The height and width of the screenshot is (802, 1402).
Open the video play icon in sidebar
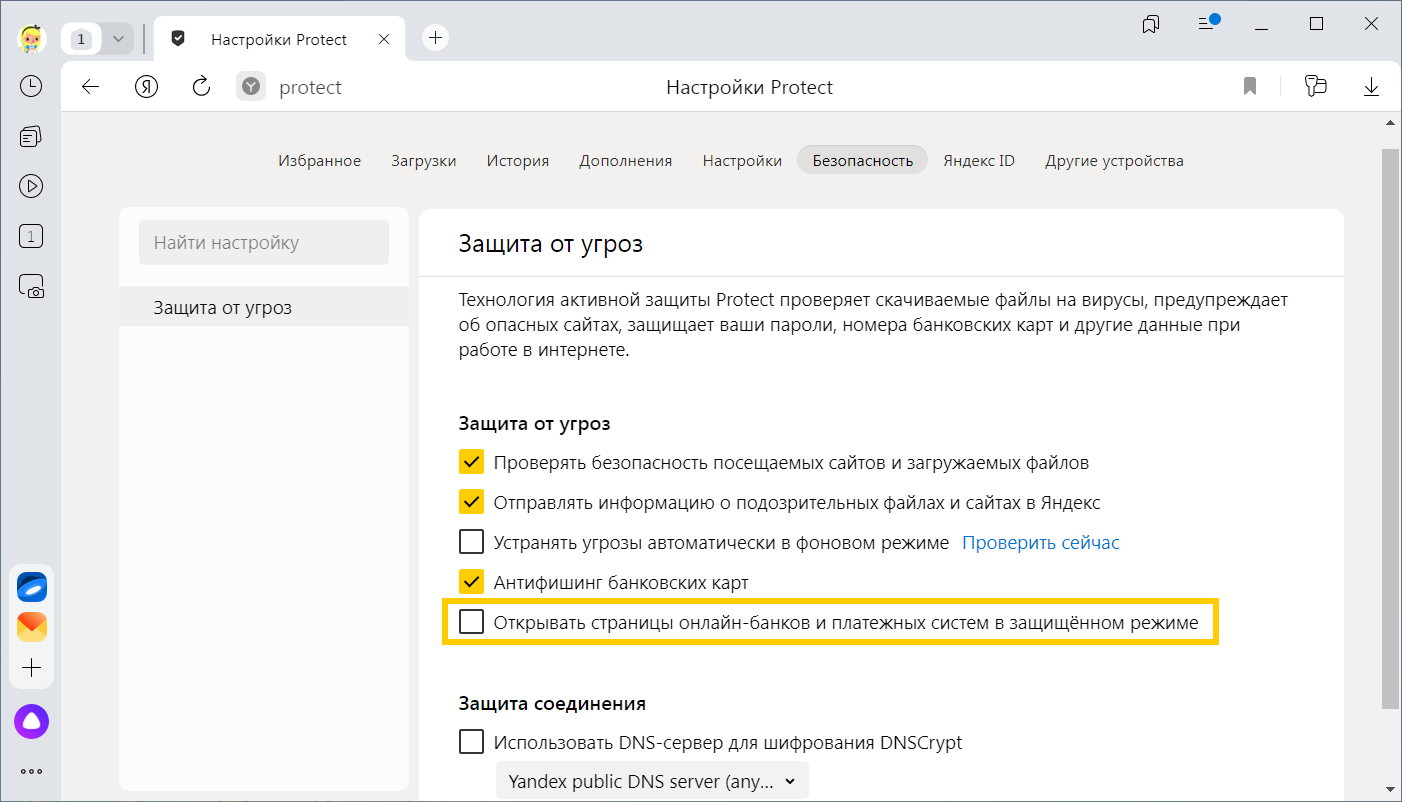(31, 186)
